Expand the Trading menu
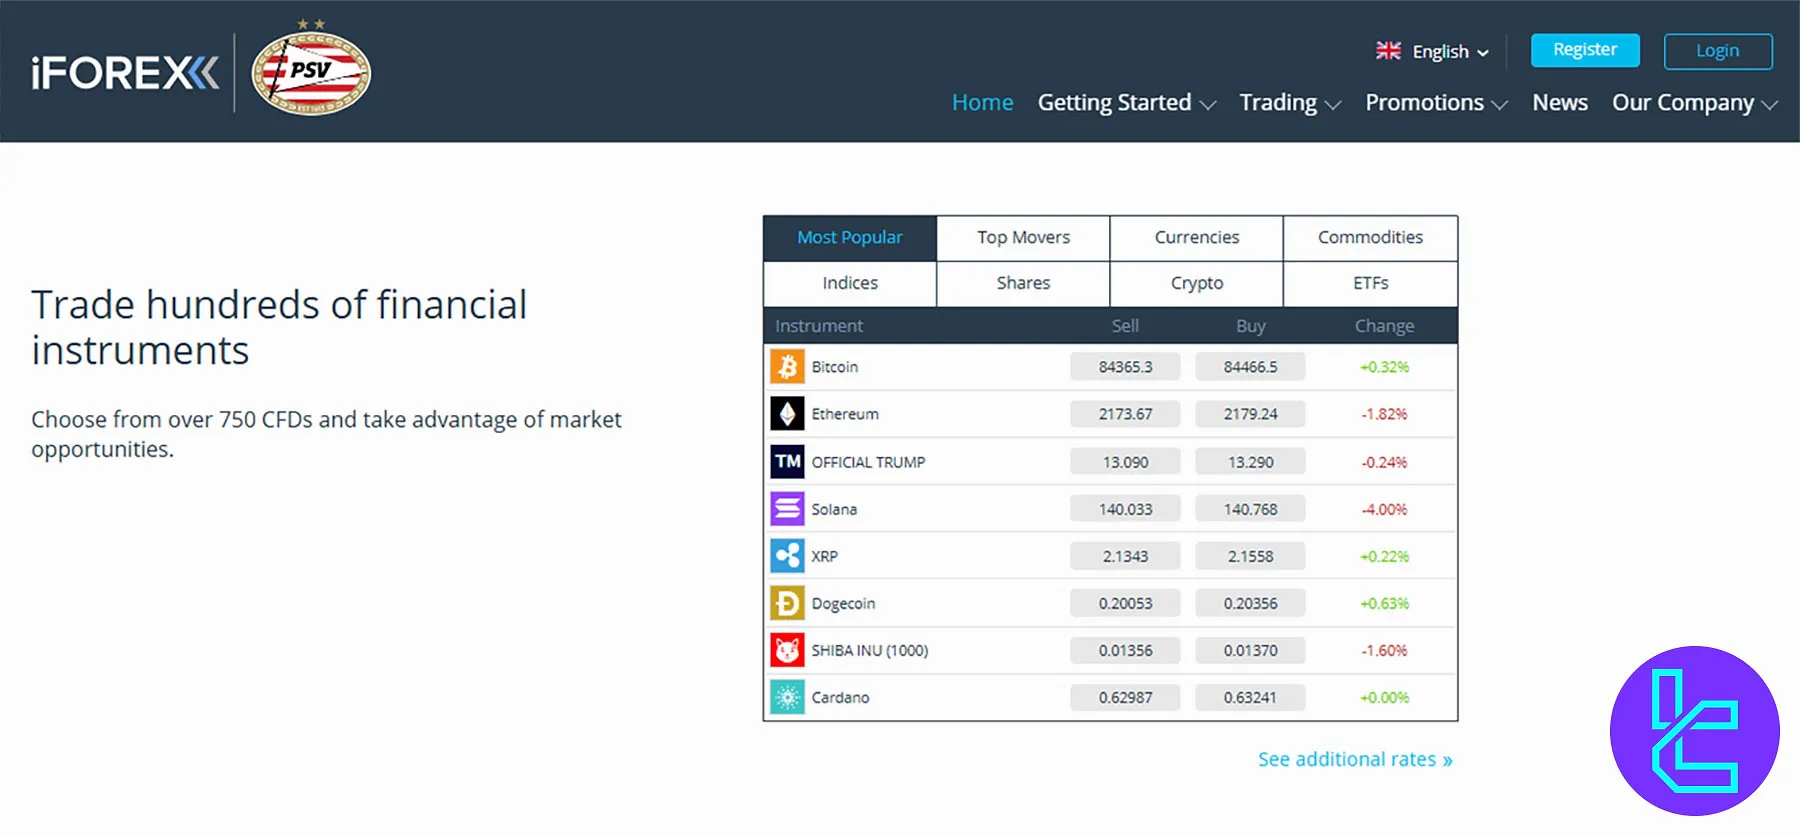The width and height of the screenshot is (1800, 836). click(x=1290, y=103)
